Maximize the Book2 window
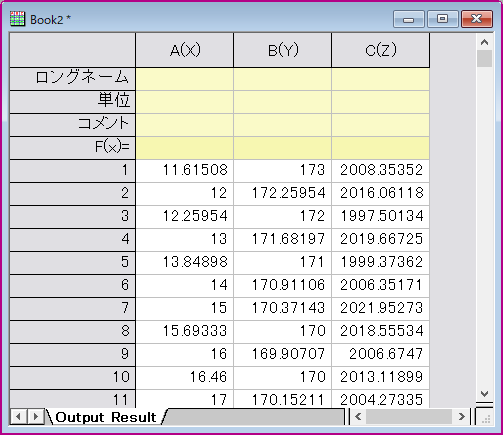Viewport: 503px width, 435px height. [x=442, y=19]
